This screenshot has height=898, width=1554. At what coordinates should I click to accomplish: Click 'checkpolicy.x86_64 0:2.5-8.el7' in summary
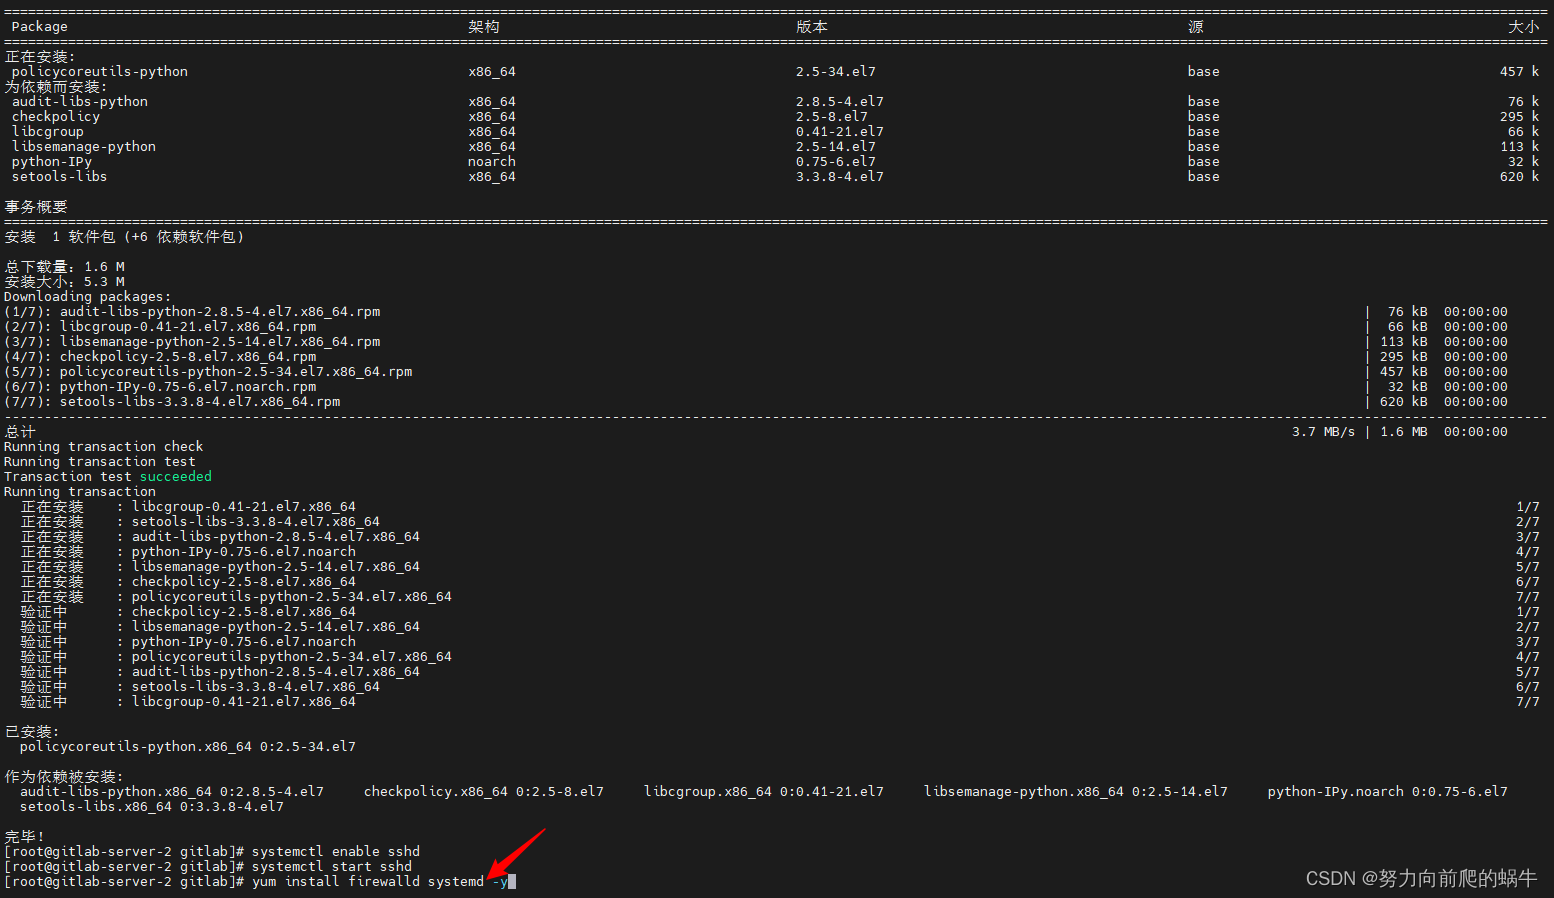(x=484, y=792)
